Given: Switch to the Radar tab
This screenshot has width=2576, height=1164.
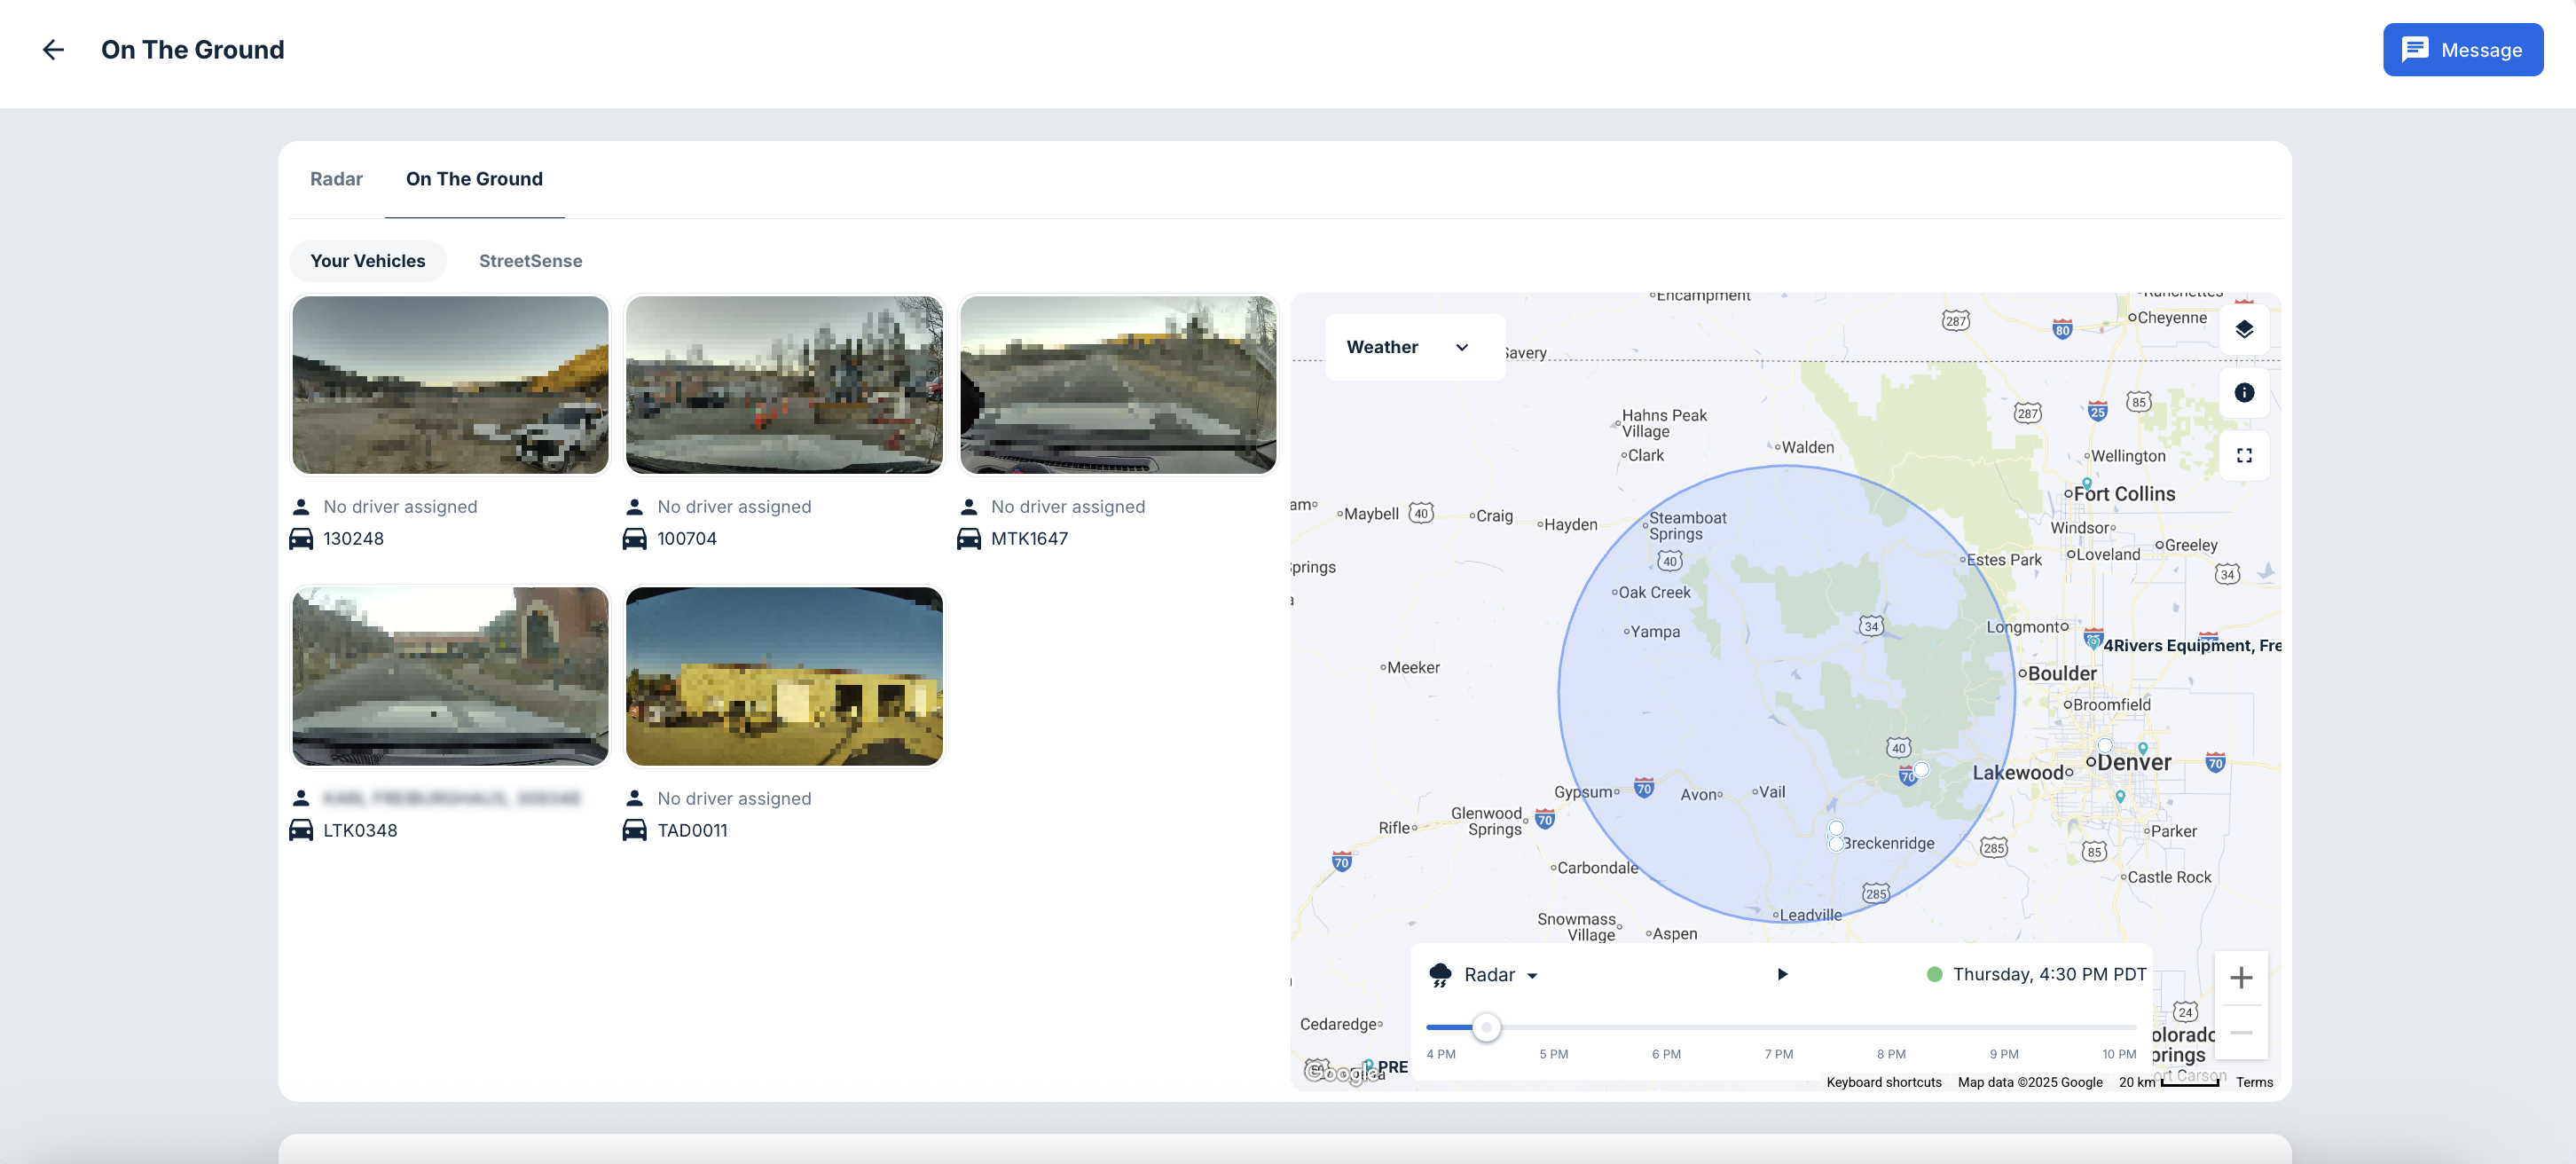Looking at the screenshot, I should click(336, 179).
